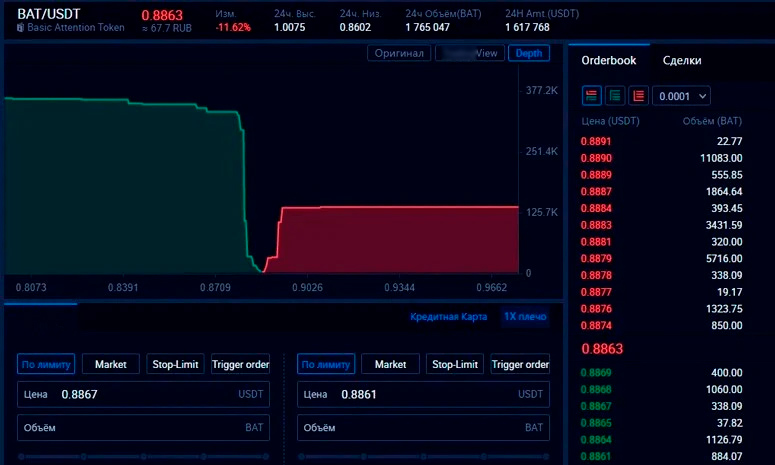
Task: Select Trigger order in the sell panel
Action: [x=520, y=364]
